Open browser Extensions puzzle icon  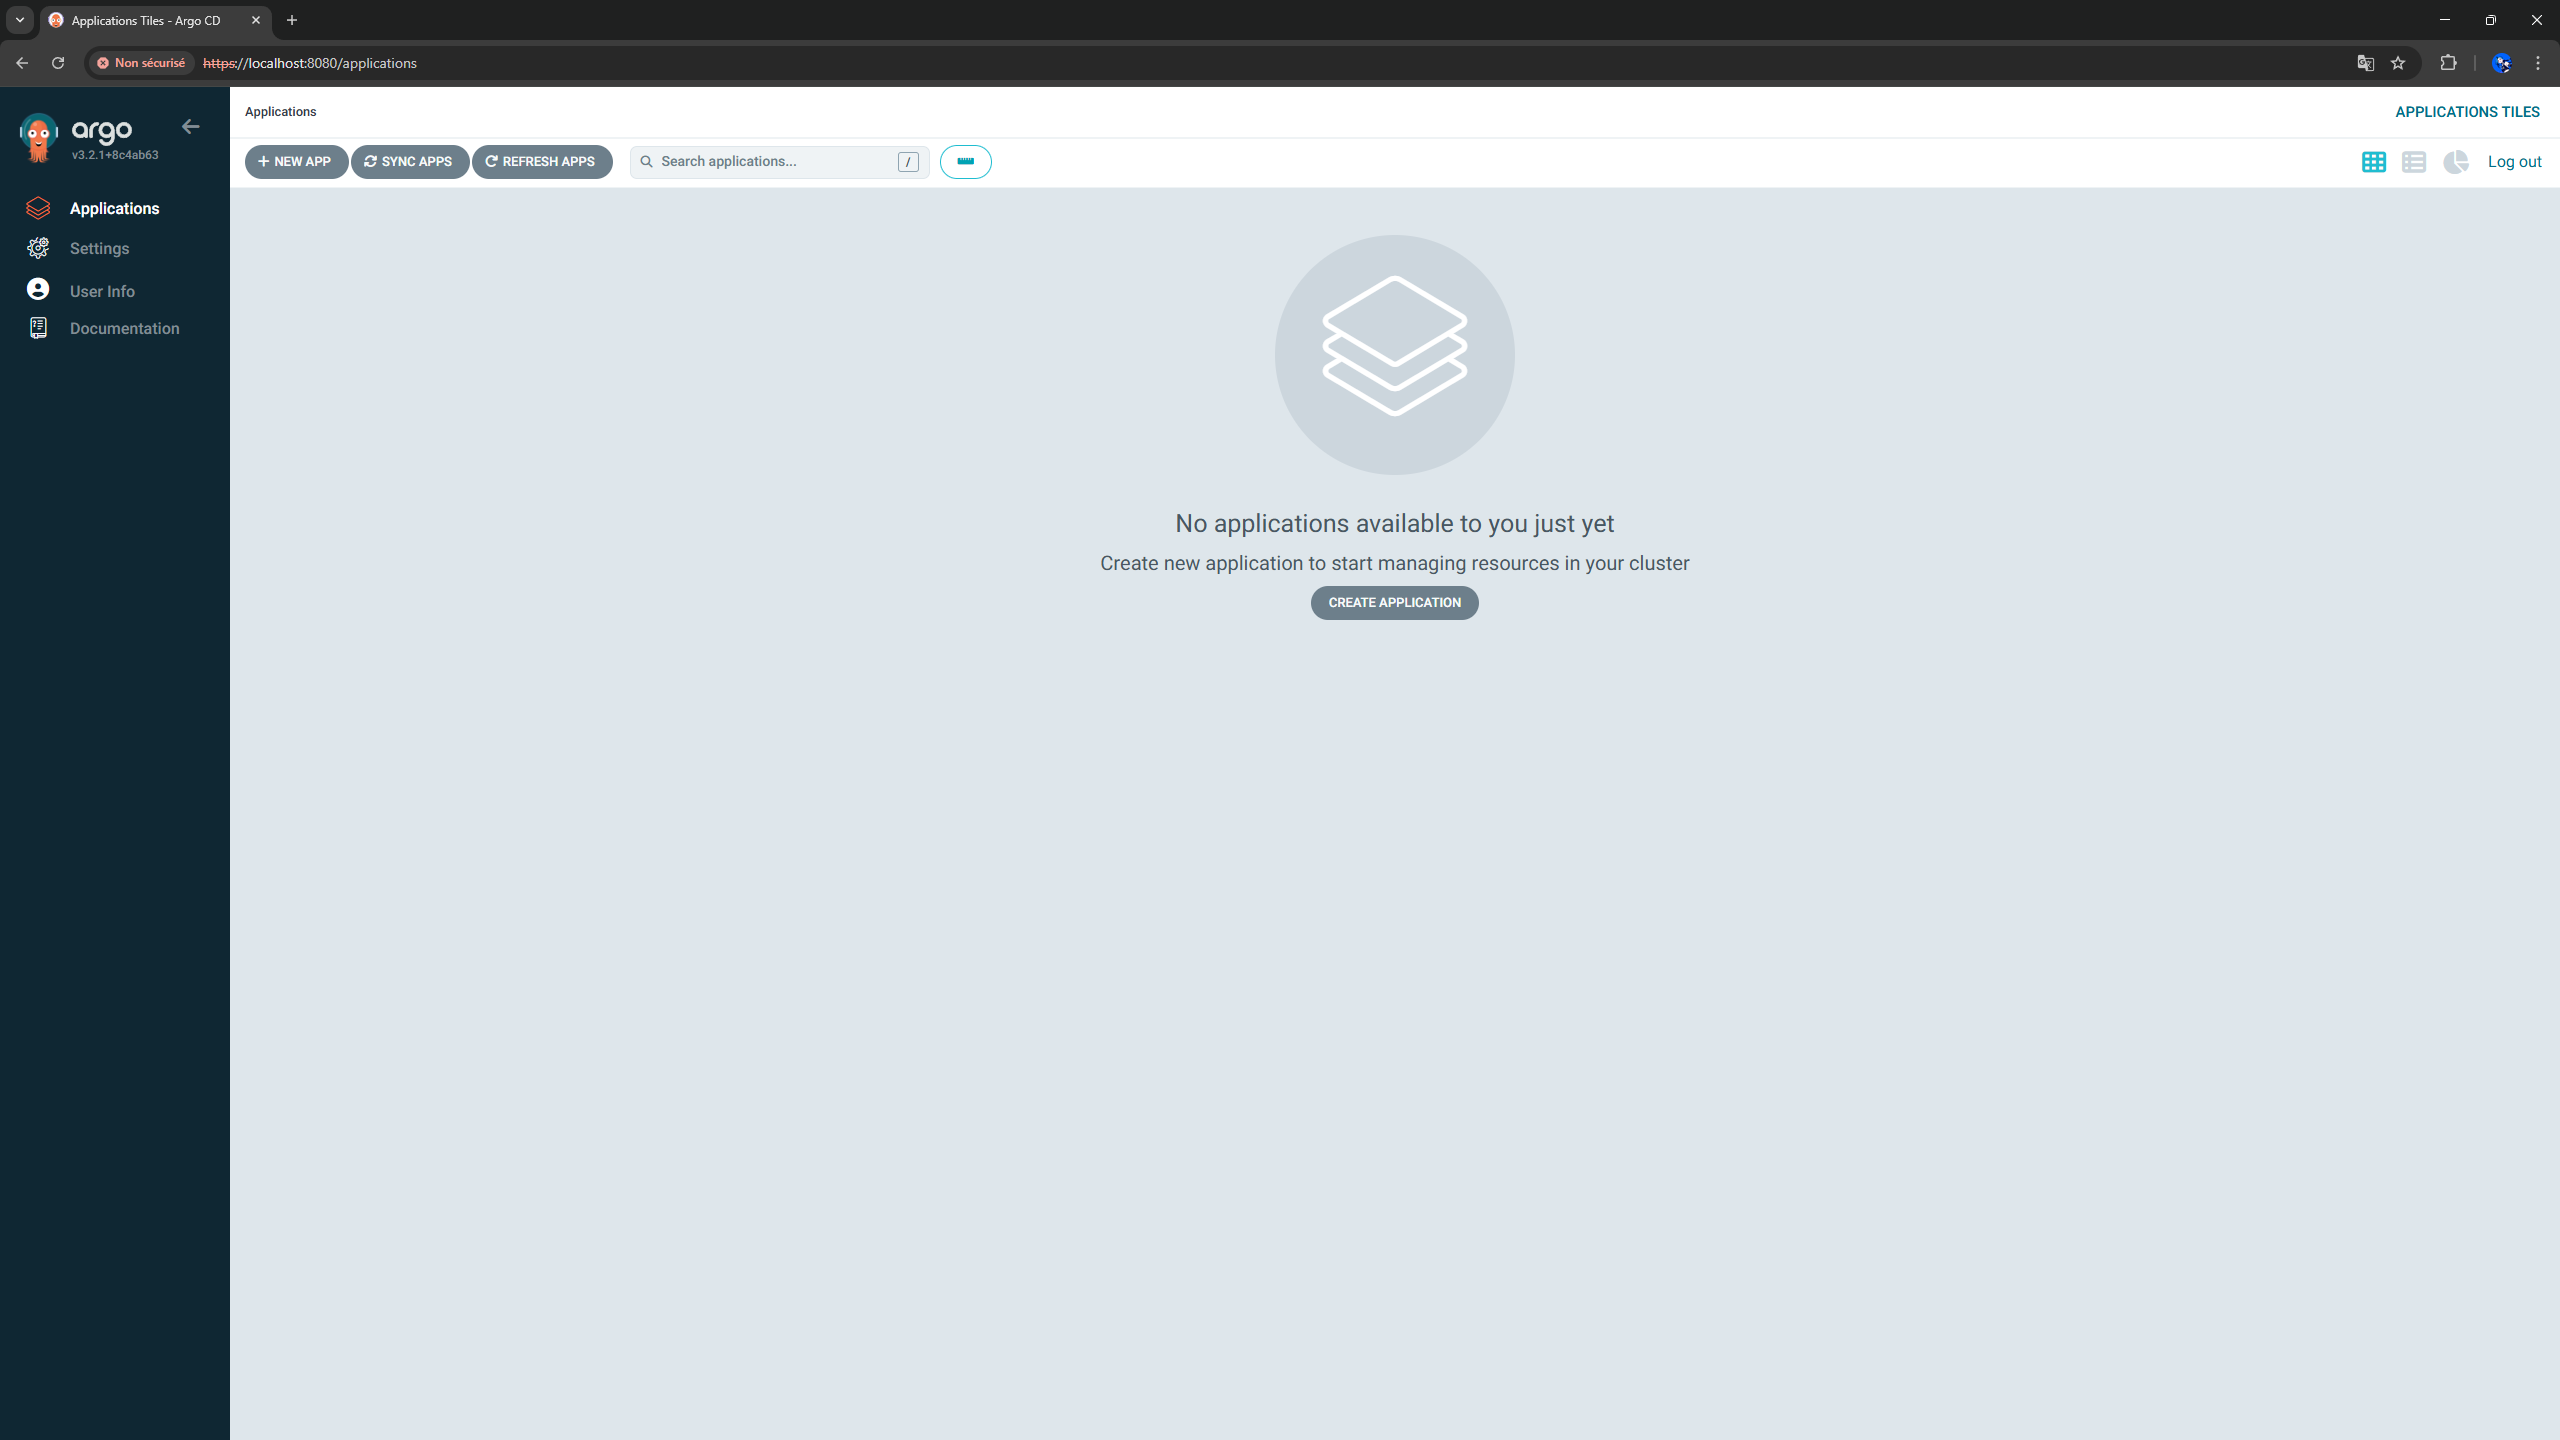[2448, 63]
